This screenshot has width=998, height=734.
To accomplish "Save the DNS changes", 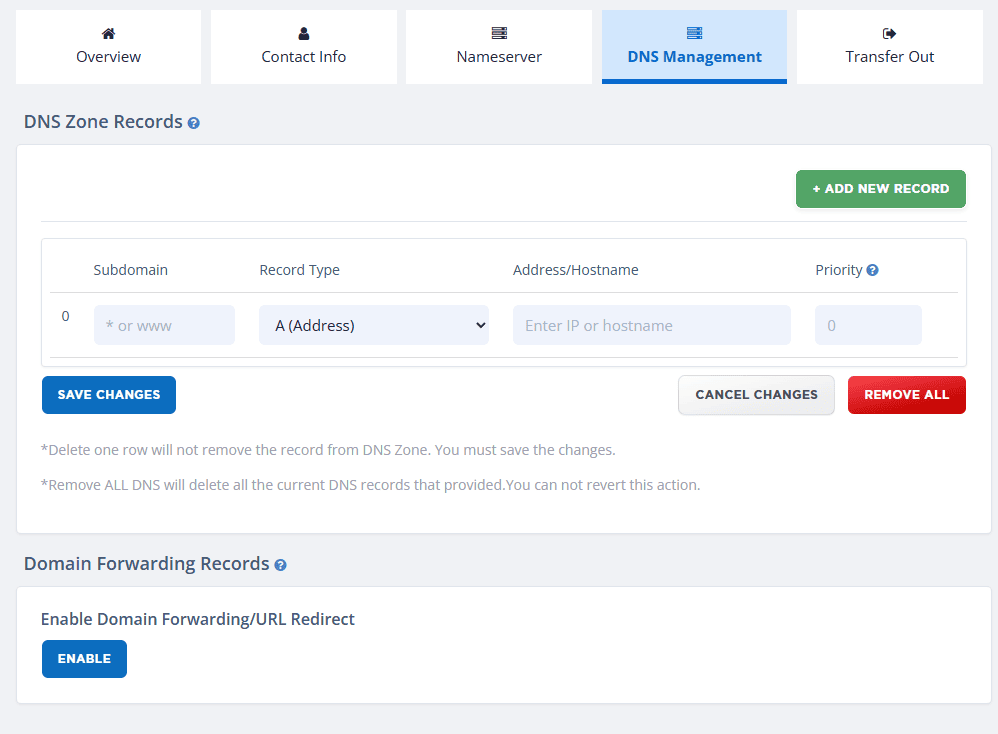I will click(x=109, y=395).
